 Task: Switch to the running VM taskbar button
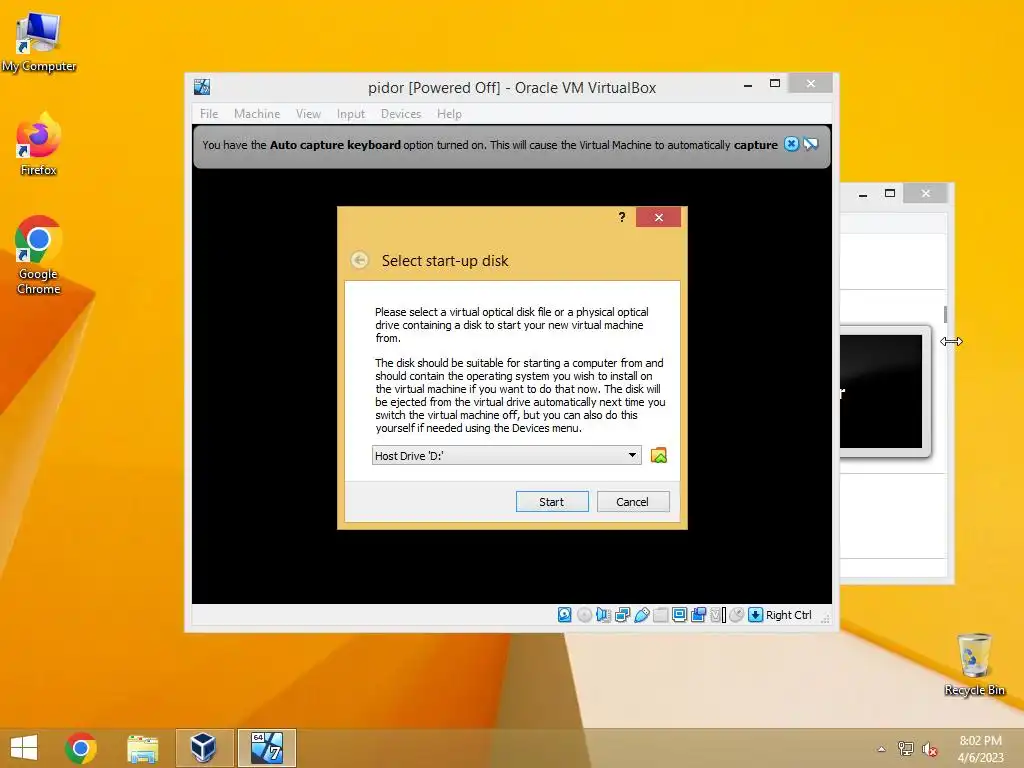(266, 748)
